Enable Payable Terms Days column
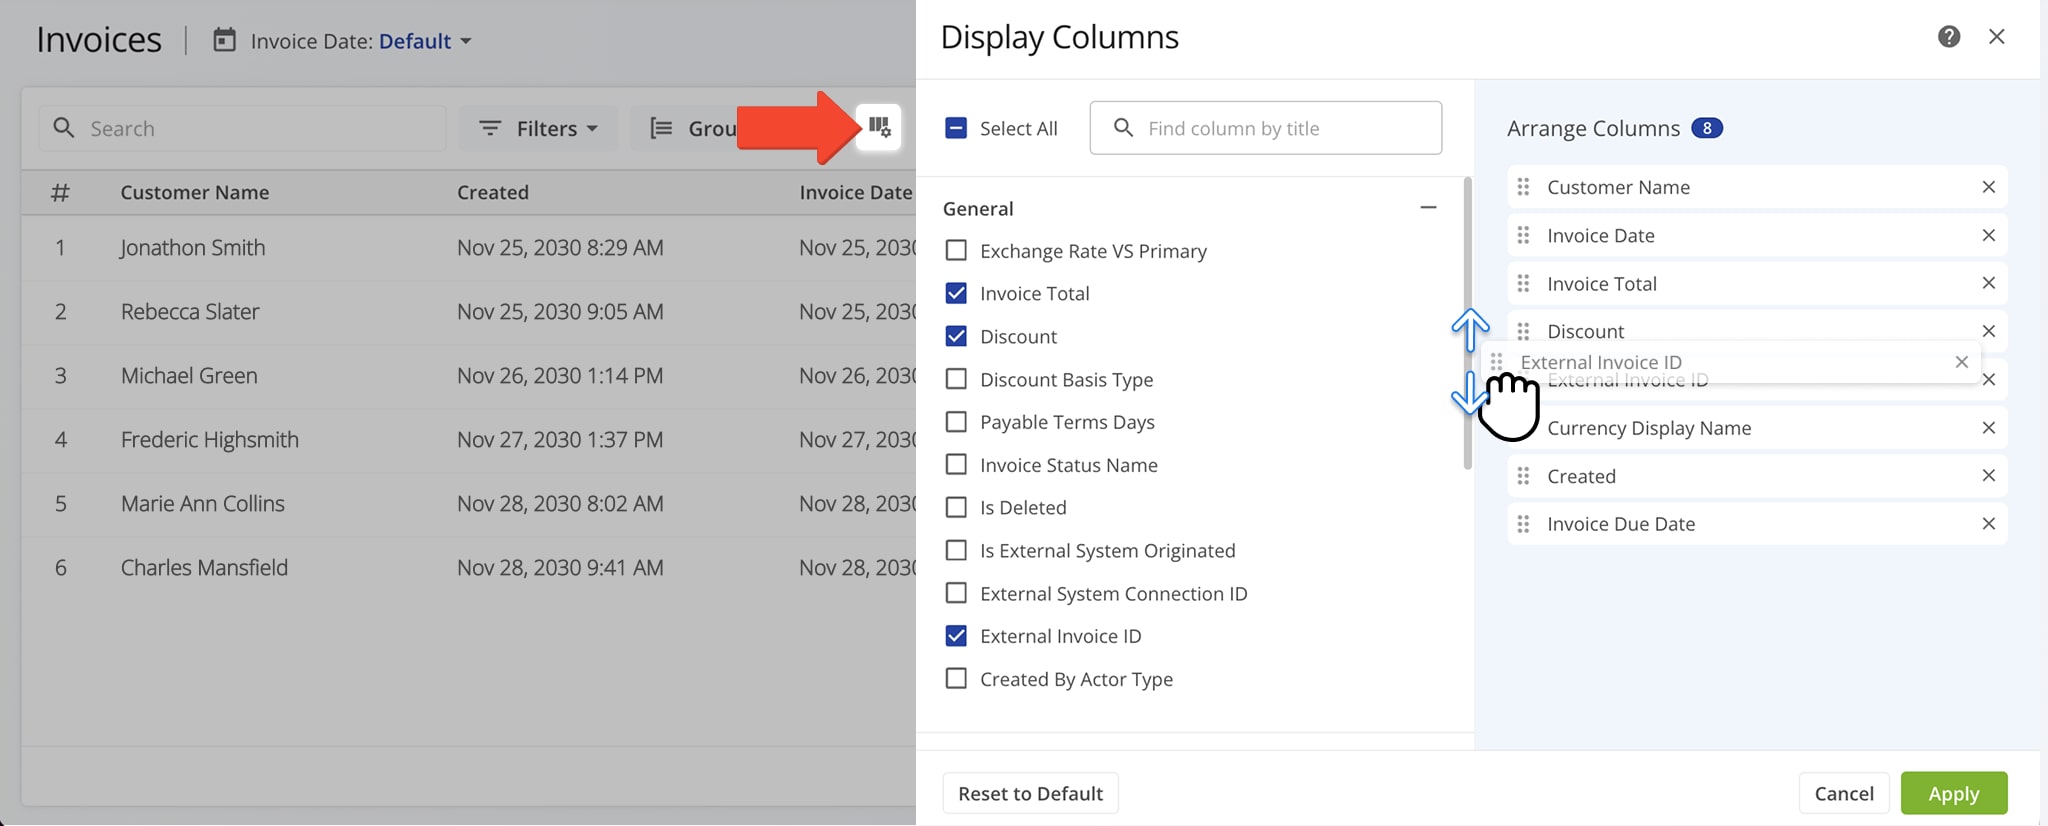2048x826 pixels. [956, 422]
